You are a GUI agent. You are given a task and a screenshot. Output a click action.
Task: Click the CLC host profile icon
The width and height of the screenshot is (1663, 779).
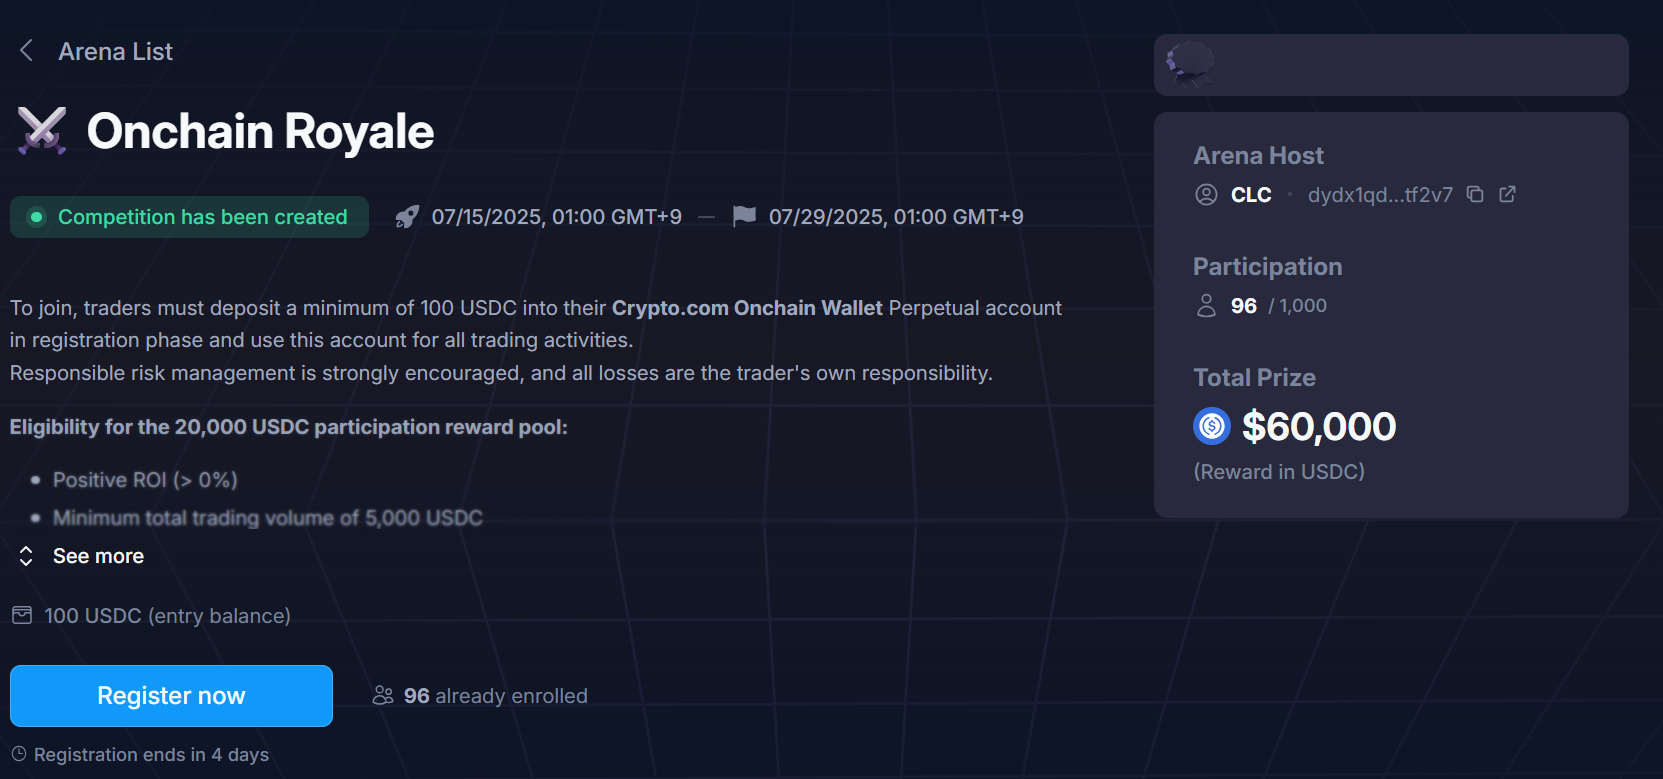1207,195
